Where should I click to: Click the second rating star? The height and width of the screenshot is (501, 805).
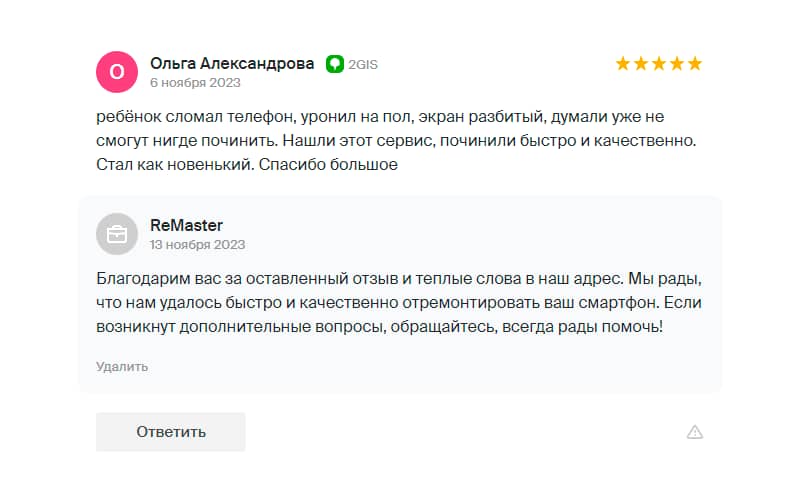(641, 64)
